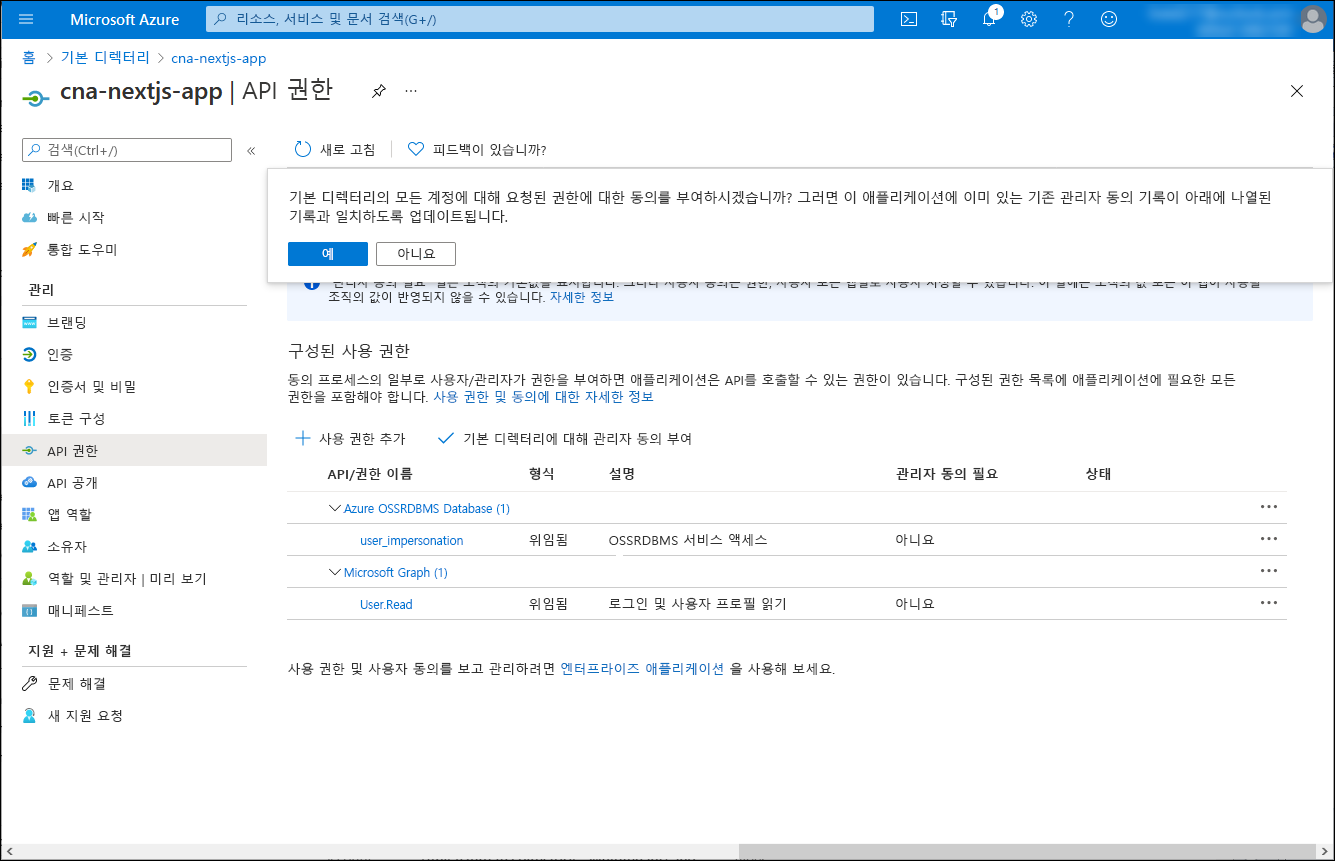Open the feedback smiley icon

pyautogui.click(x=1109, y=19)
